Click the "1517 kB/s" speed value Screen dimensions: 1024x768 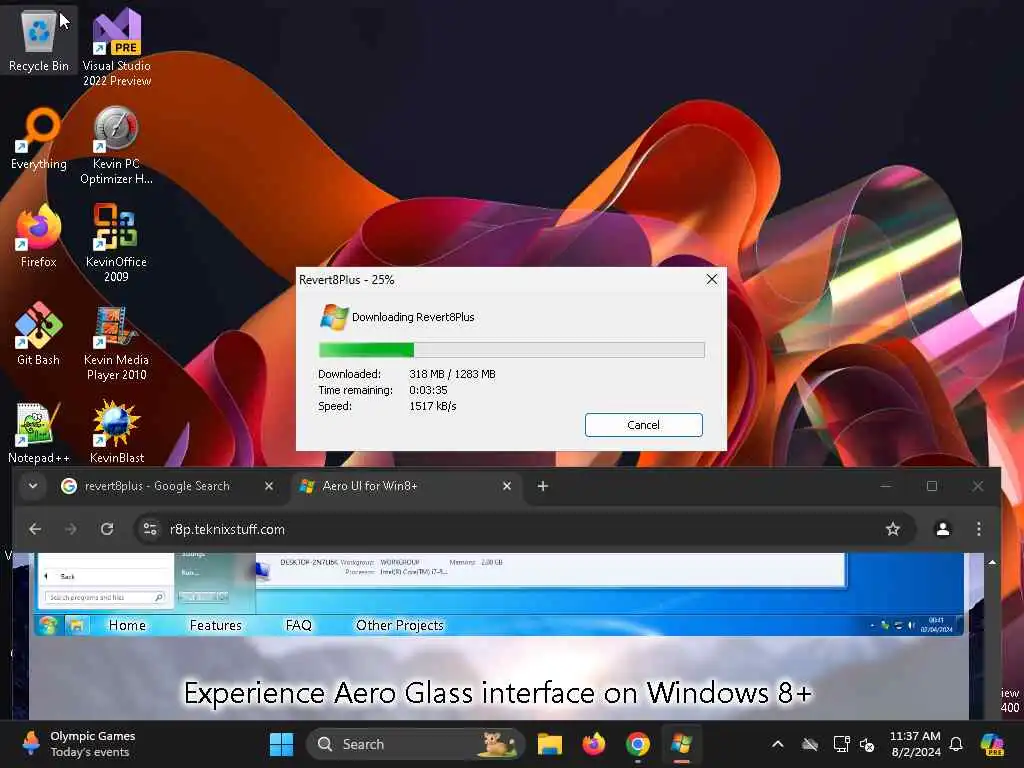tap(432, 406)
